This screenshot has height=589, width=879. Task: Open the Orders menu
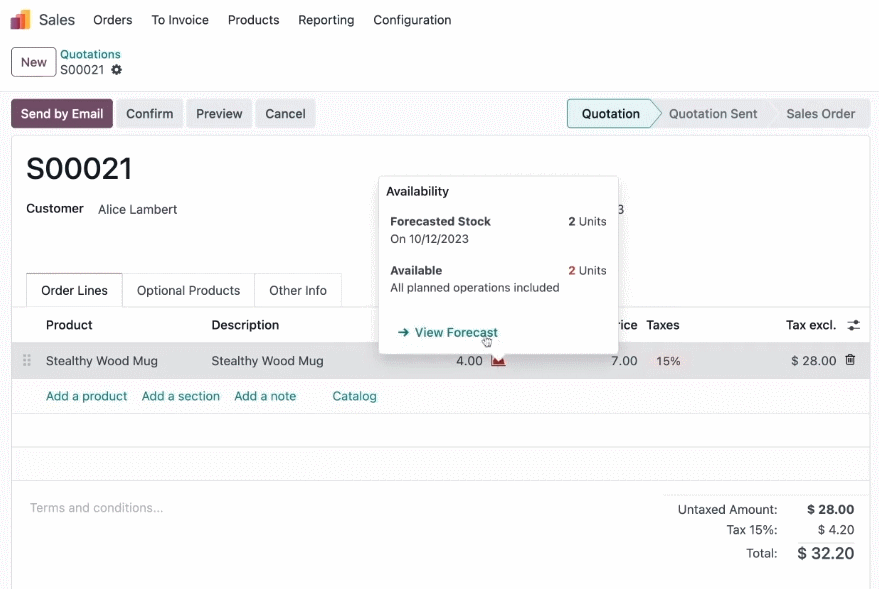(113, 20)
